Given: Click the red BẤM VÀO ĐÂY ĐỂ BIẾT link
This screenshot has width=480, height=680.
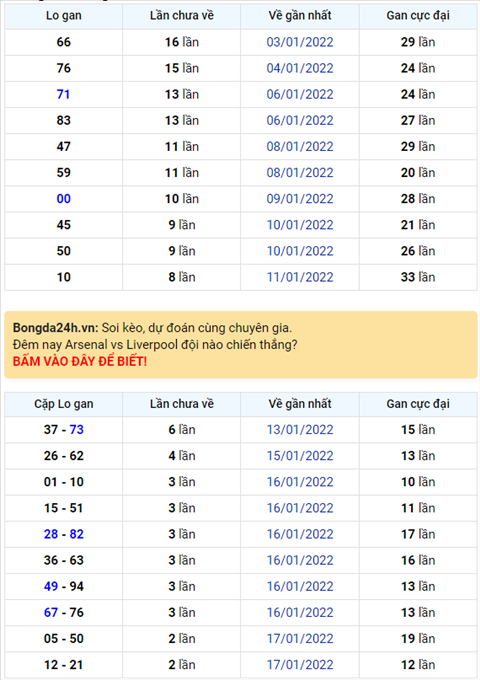Looking at the screenshot, I should pos(80,361).
